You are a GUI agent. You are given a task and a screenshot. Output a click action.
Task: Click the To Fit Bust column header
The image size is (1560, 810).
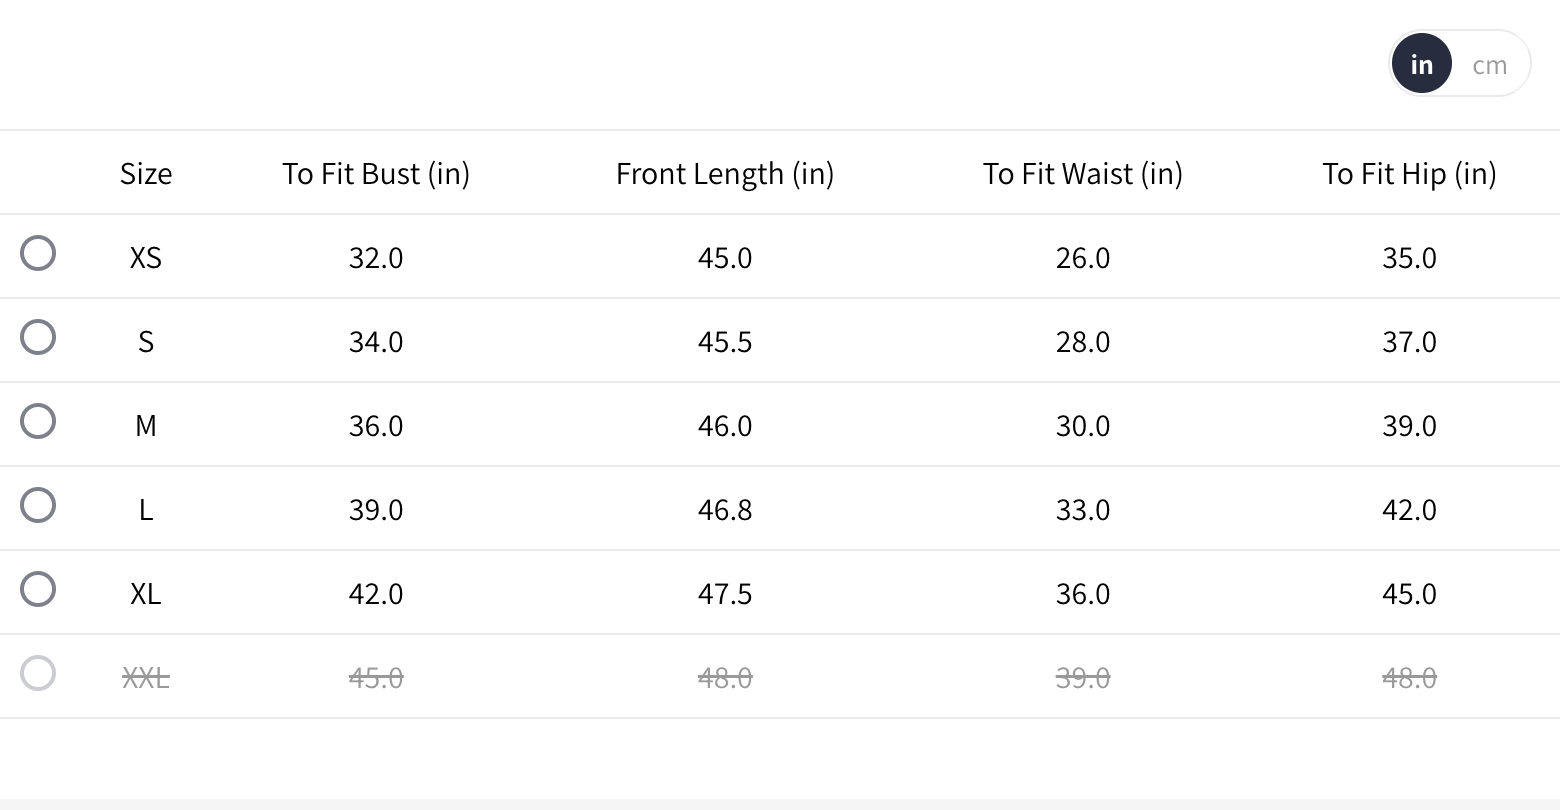click(376, 174)
